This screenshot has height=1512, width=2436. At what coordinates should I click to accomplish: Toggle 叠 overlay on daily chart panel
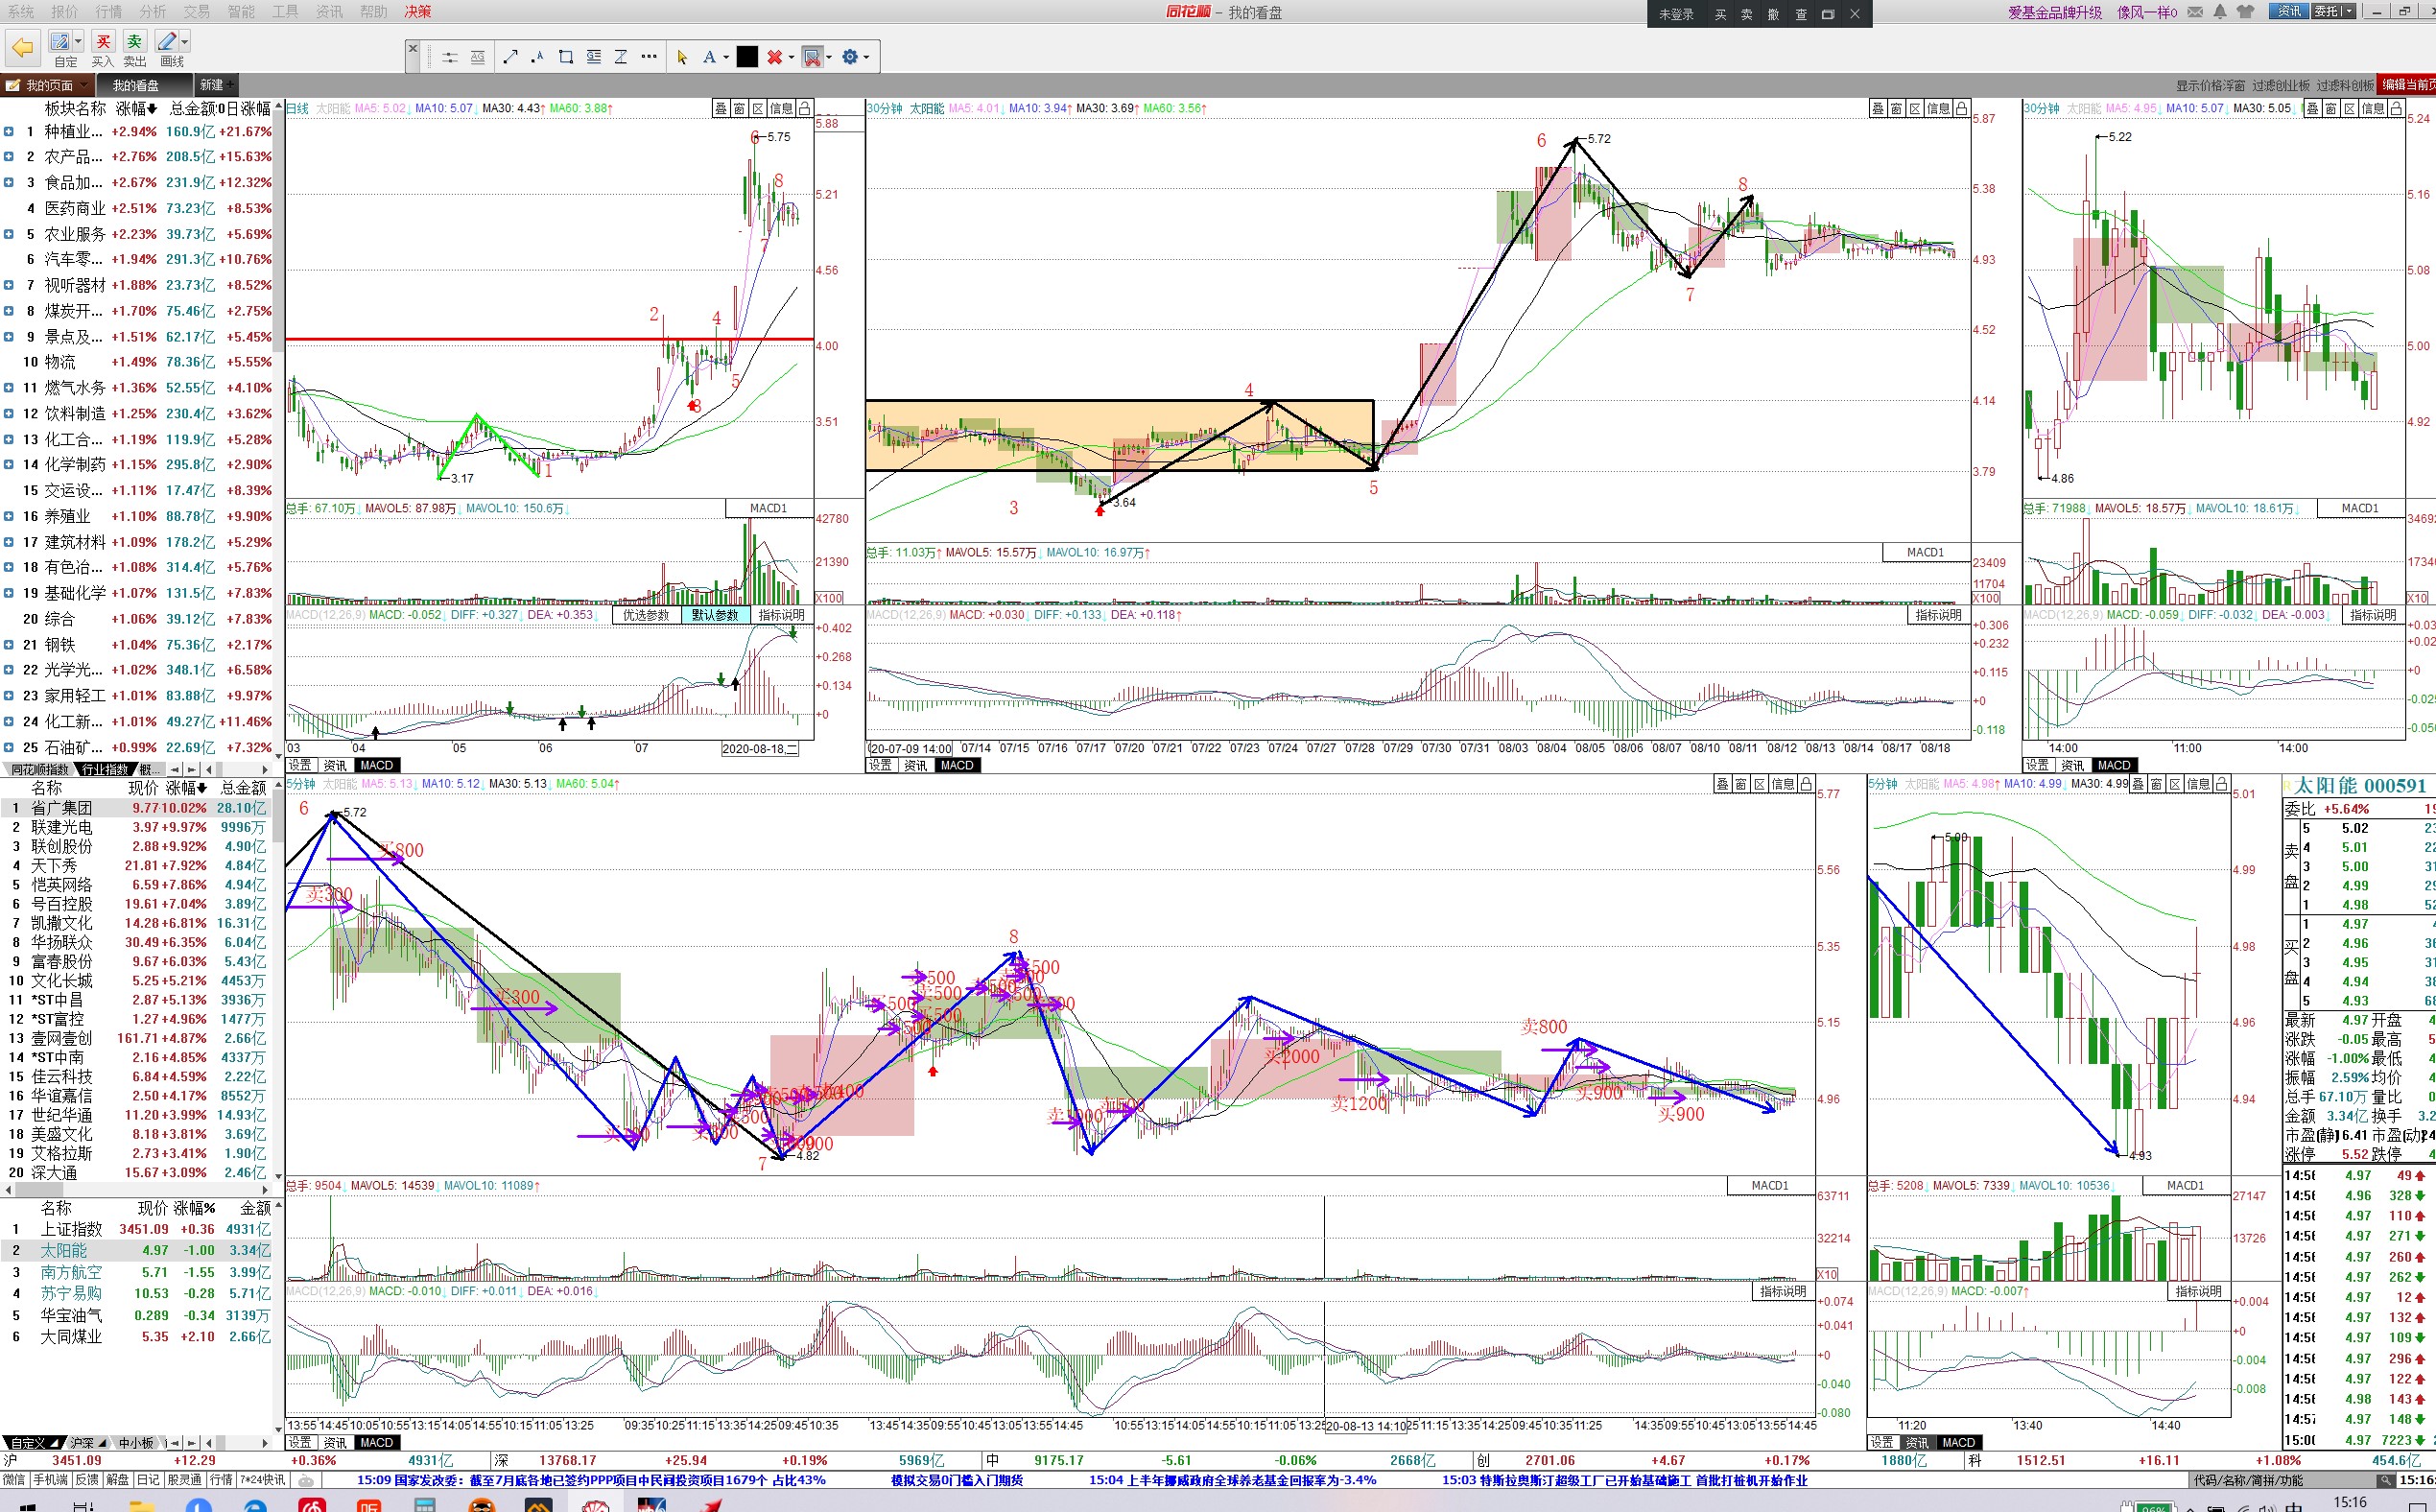(720, 108)
